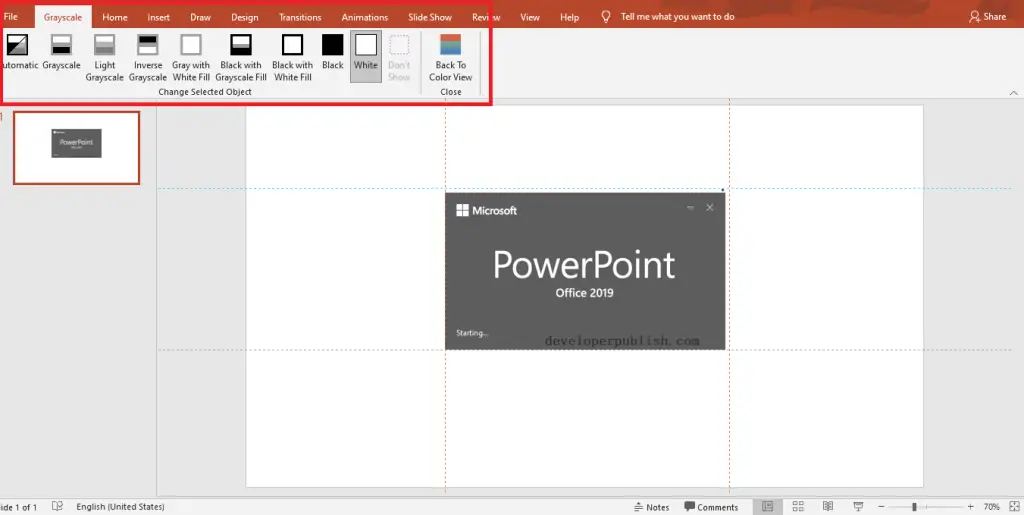Apply Gray with White Fill
Viewport: 1024px width, 515px height.
(x=191, y=57)
